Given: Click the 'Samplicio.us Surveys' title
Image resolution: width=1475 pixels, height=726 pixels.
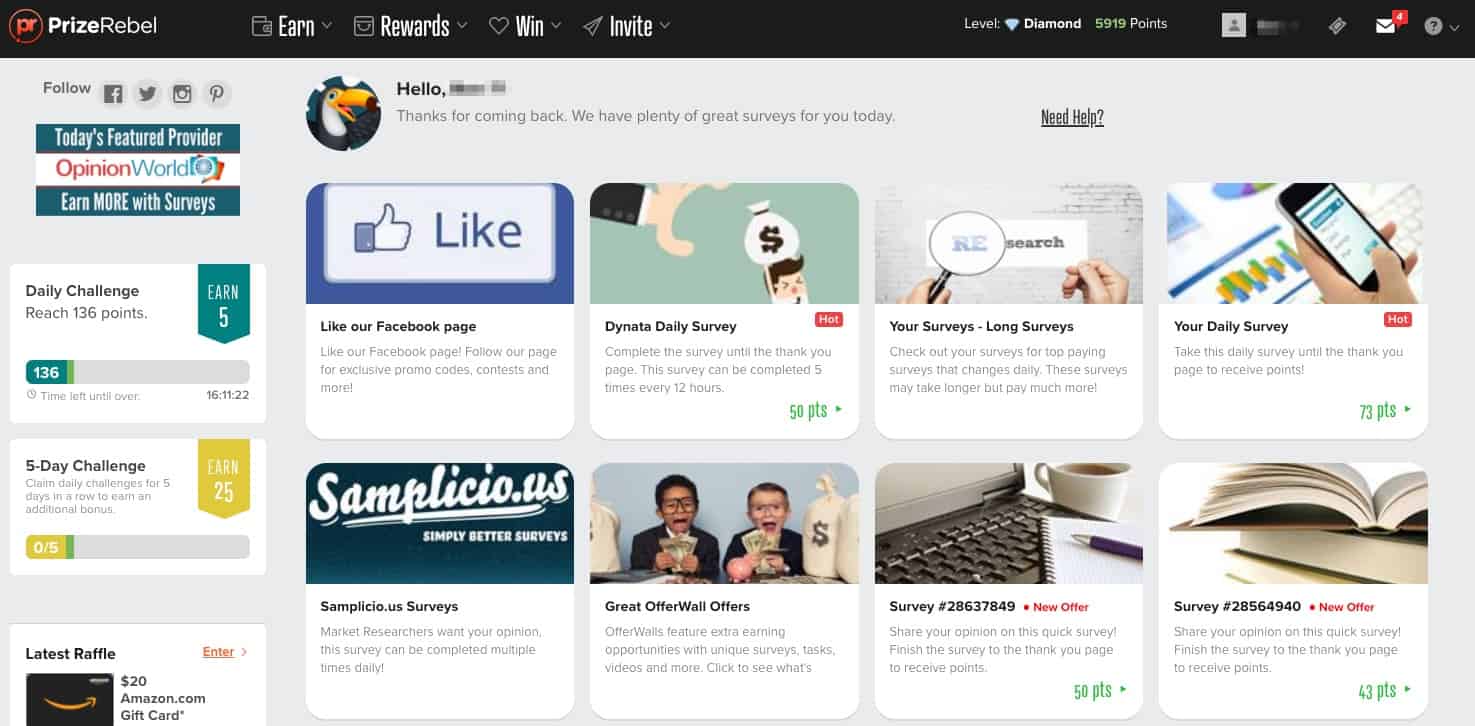Looking at the screenshot, I should coord(389,606).
